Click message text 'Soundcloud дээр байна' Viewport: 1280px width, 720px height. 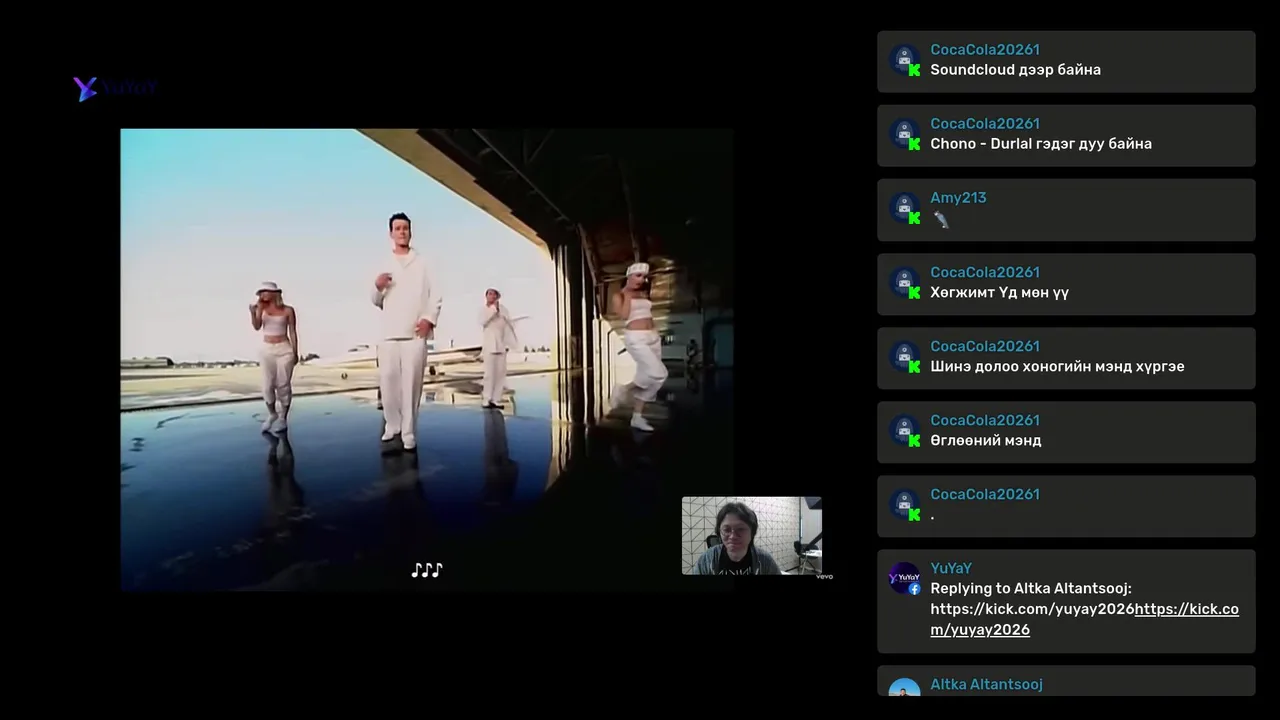1015,70
